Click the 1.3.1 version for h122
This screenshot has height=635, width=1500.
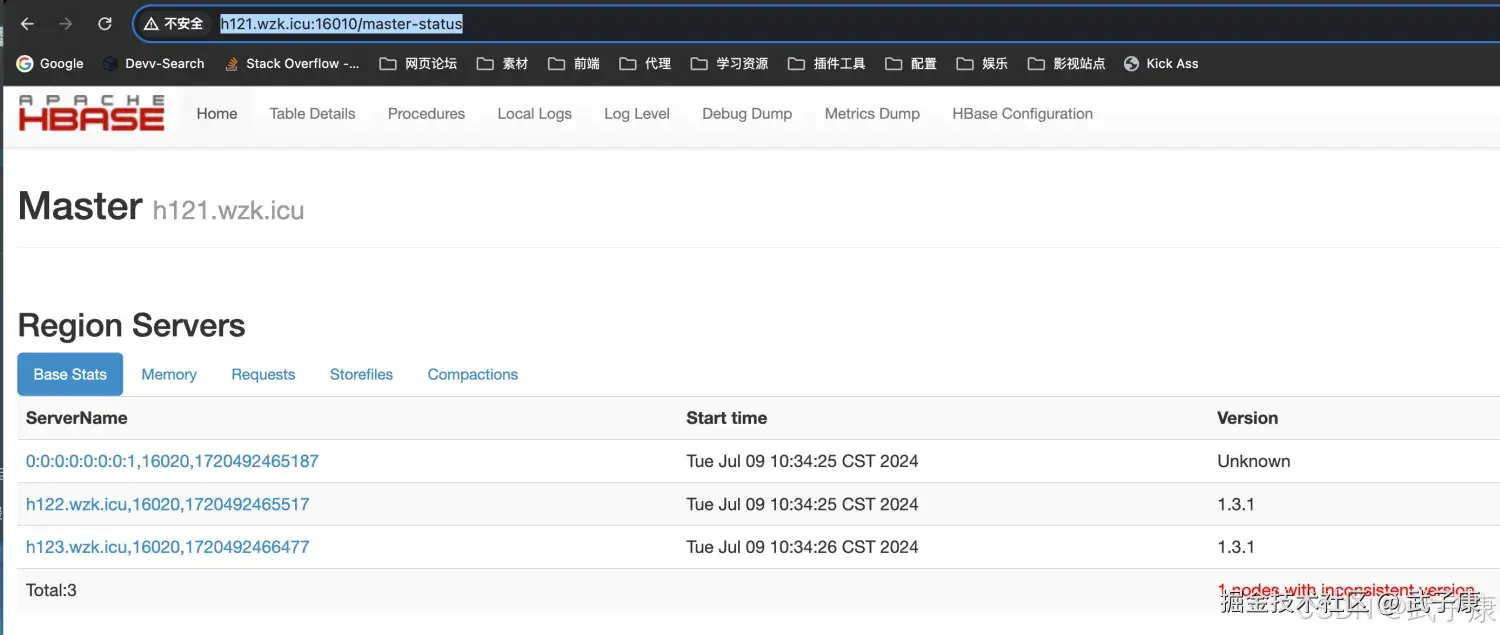pyautogui.click(x=1235, y=504)
